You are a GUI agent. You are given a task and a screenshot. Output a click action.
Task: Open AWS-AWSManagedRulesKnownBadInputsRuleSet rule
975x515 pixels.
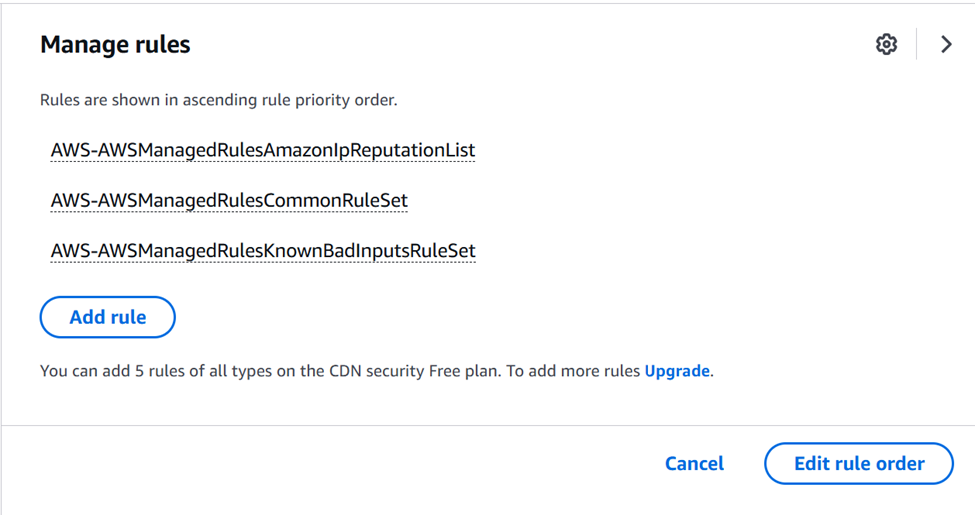[x=263, y=250]
